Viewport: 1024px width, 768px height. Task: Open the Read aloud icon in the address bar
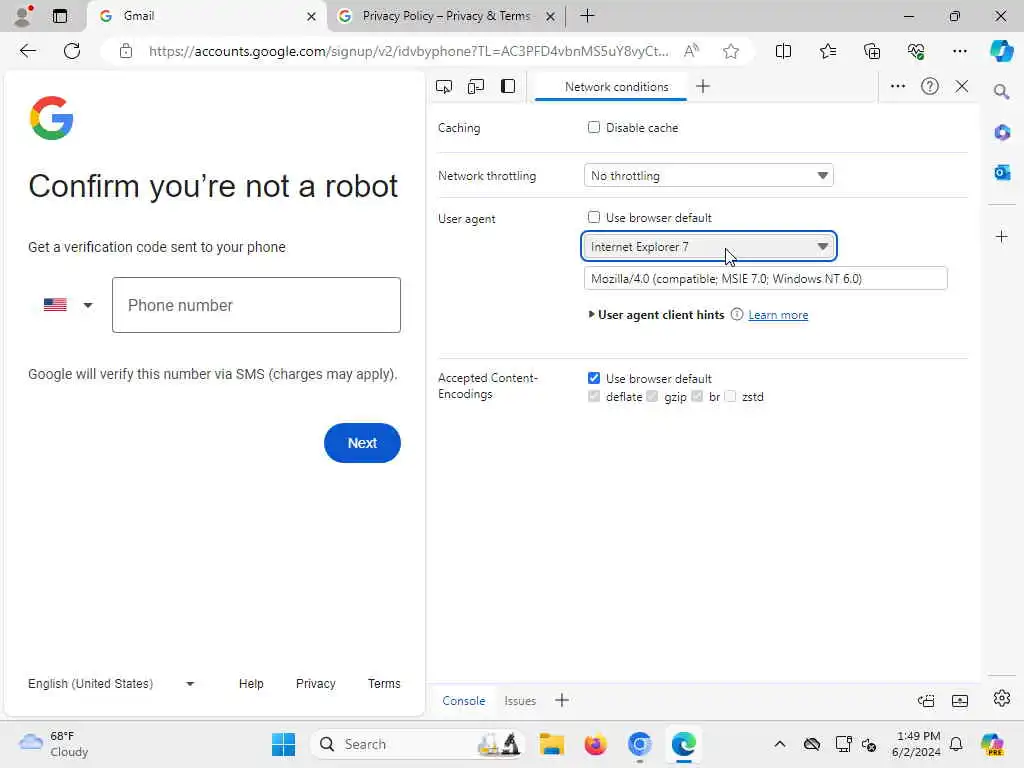(691, 51)
